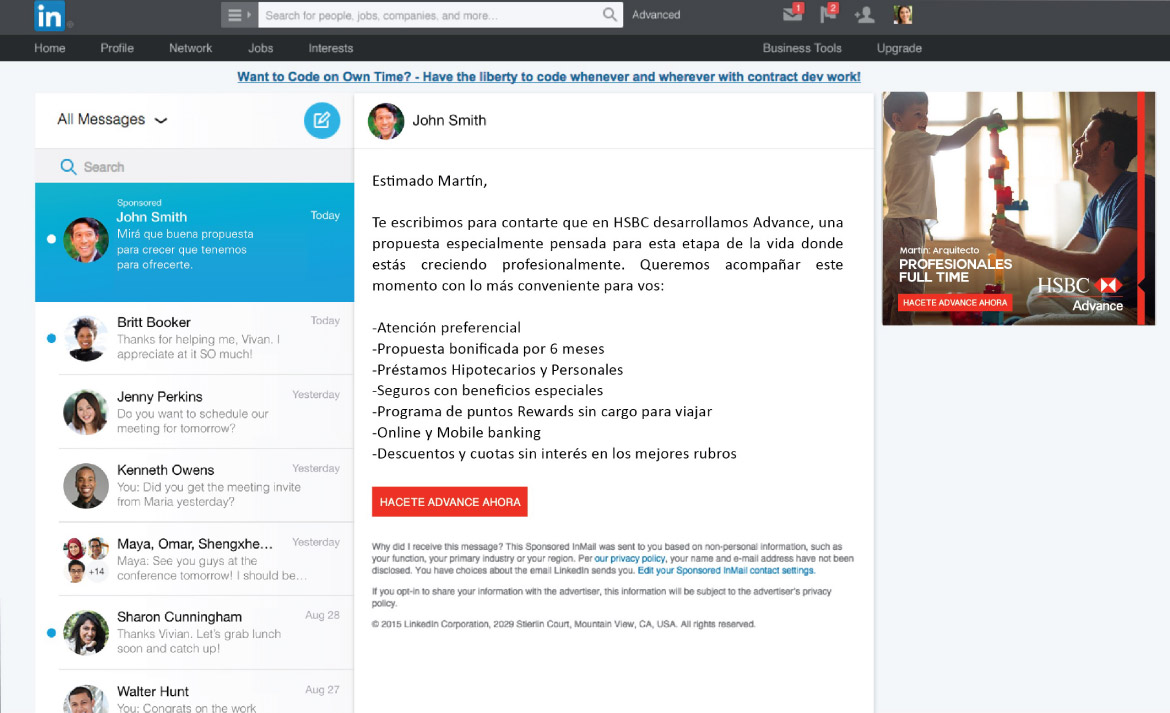Open the add connections icon

865,15
